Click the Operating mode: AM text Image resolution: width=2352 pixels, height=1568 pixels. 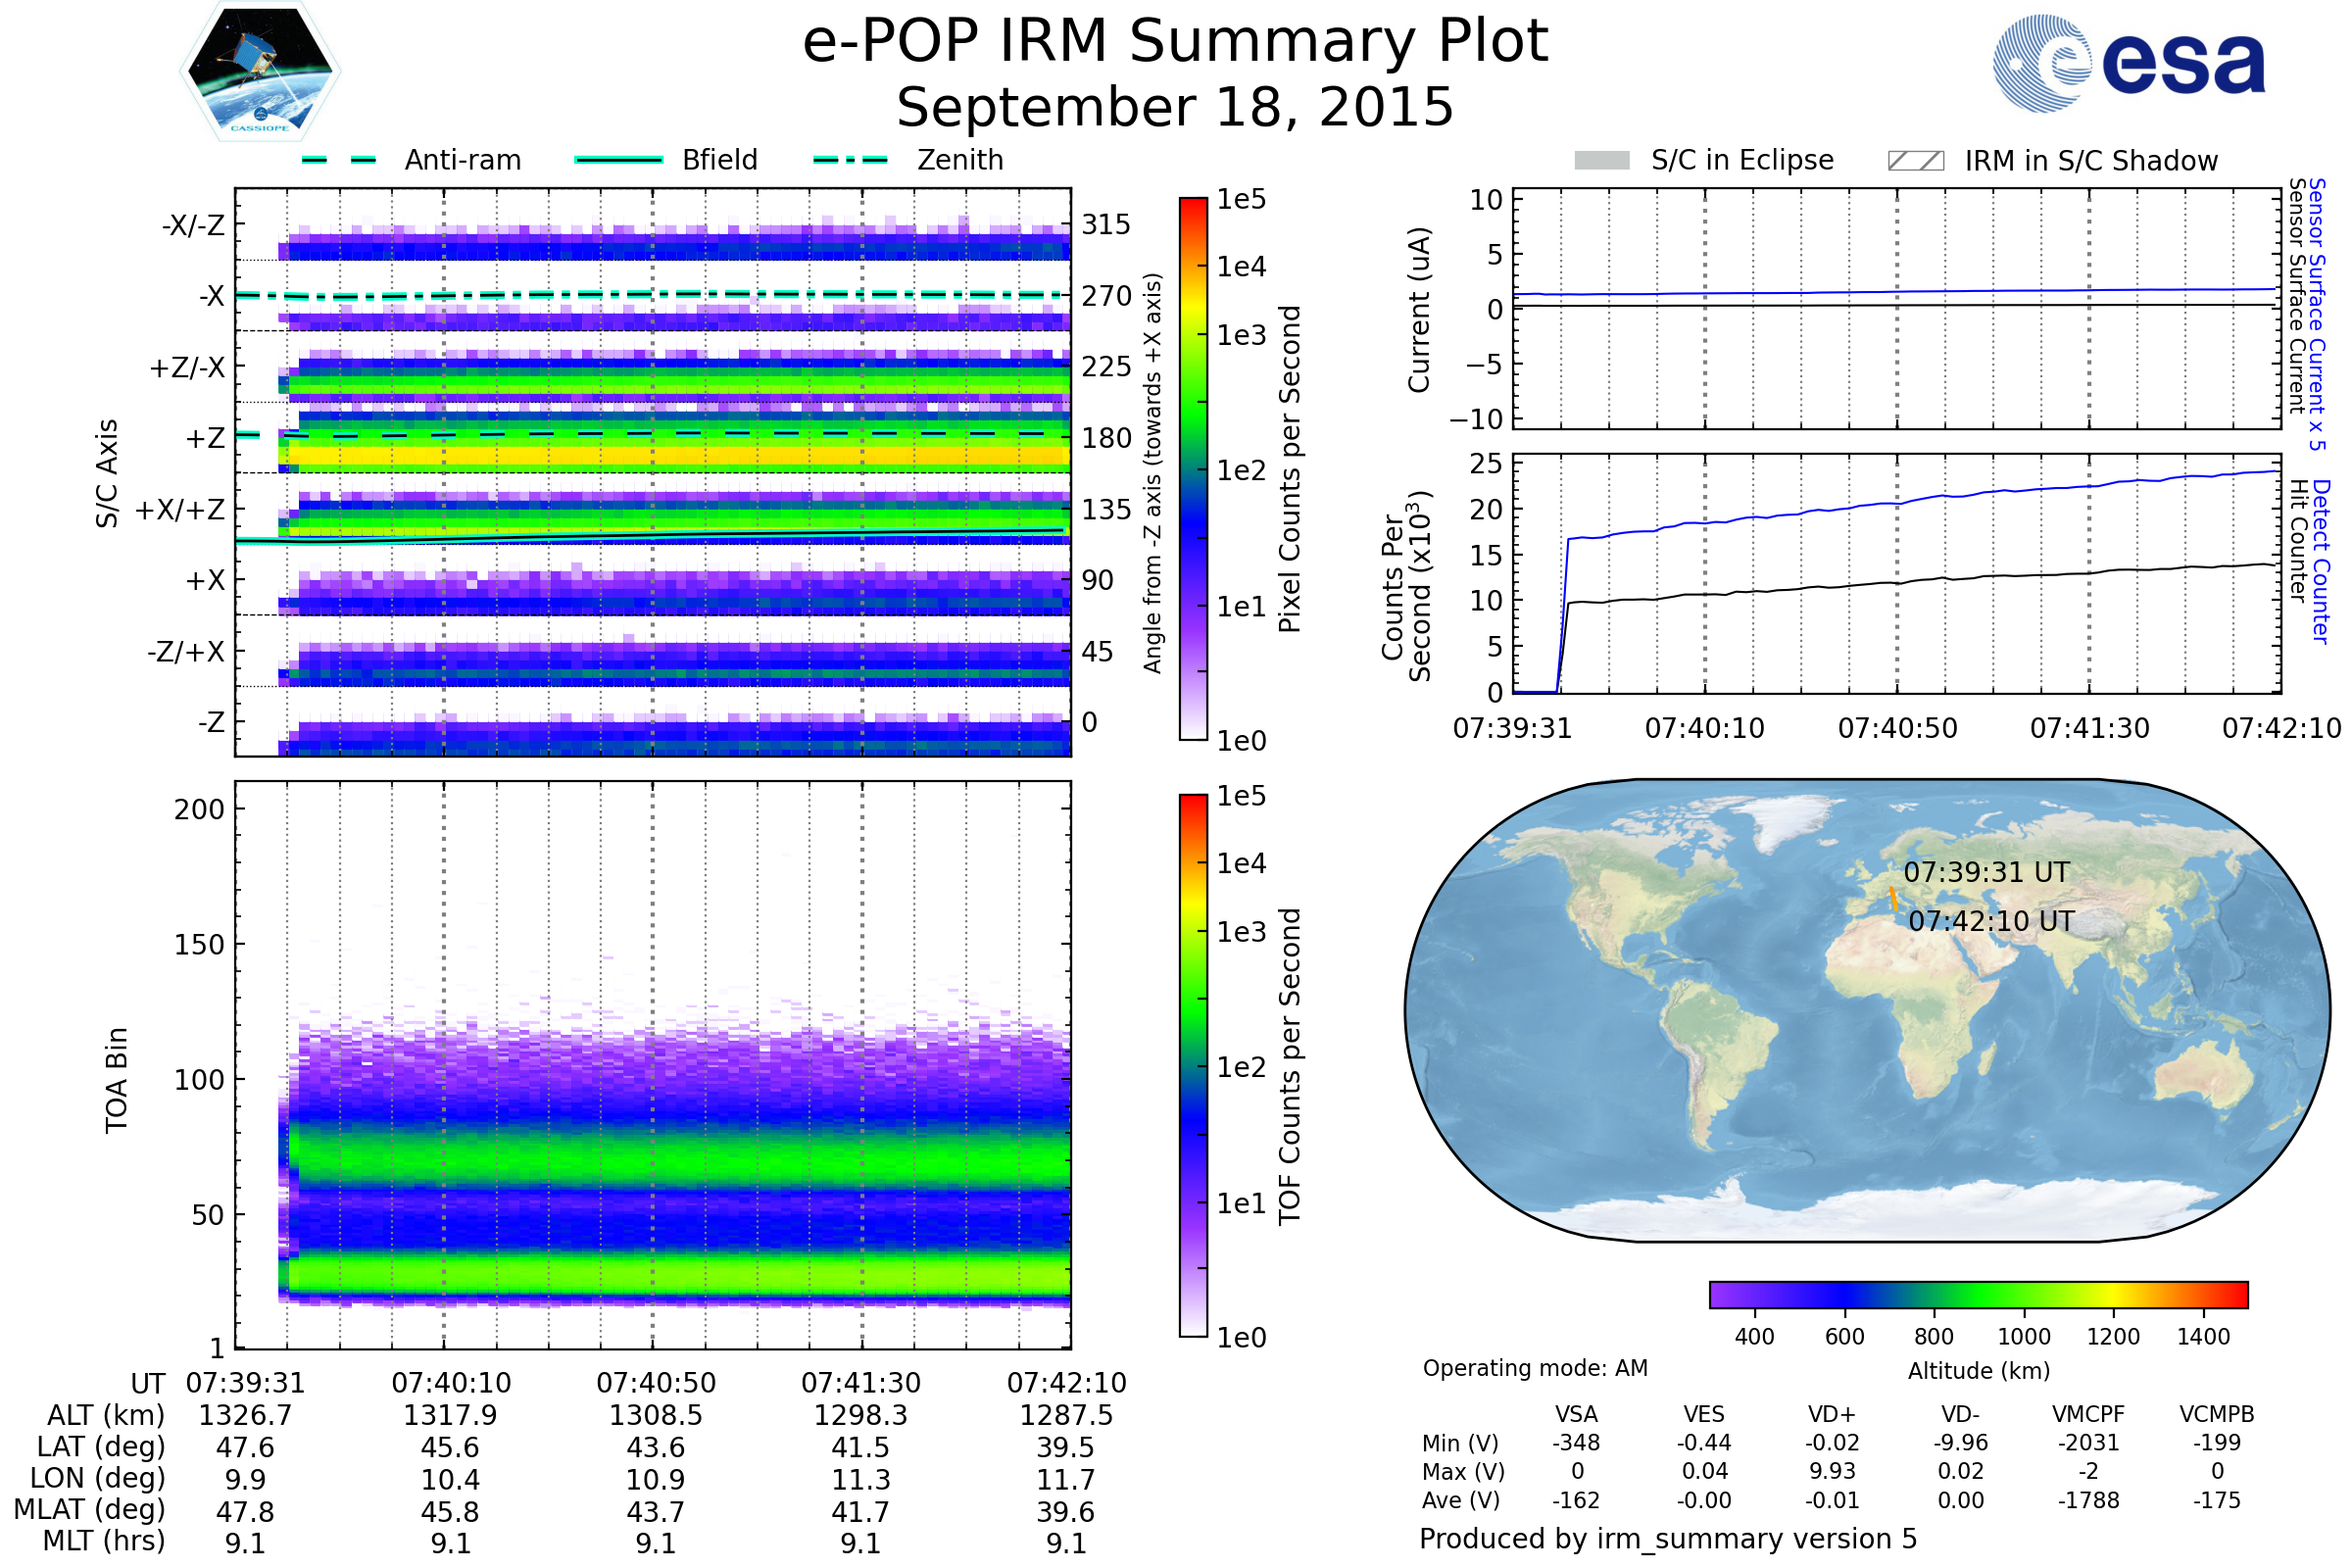click(1534, 1368)
